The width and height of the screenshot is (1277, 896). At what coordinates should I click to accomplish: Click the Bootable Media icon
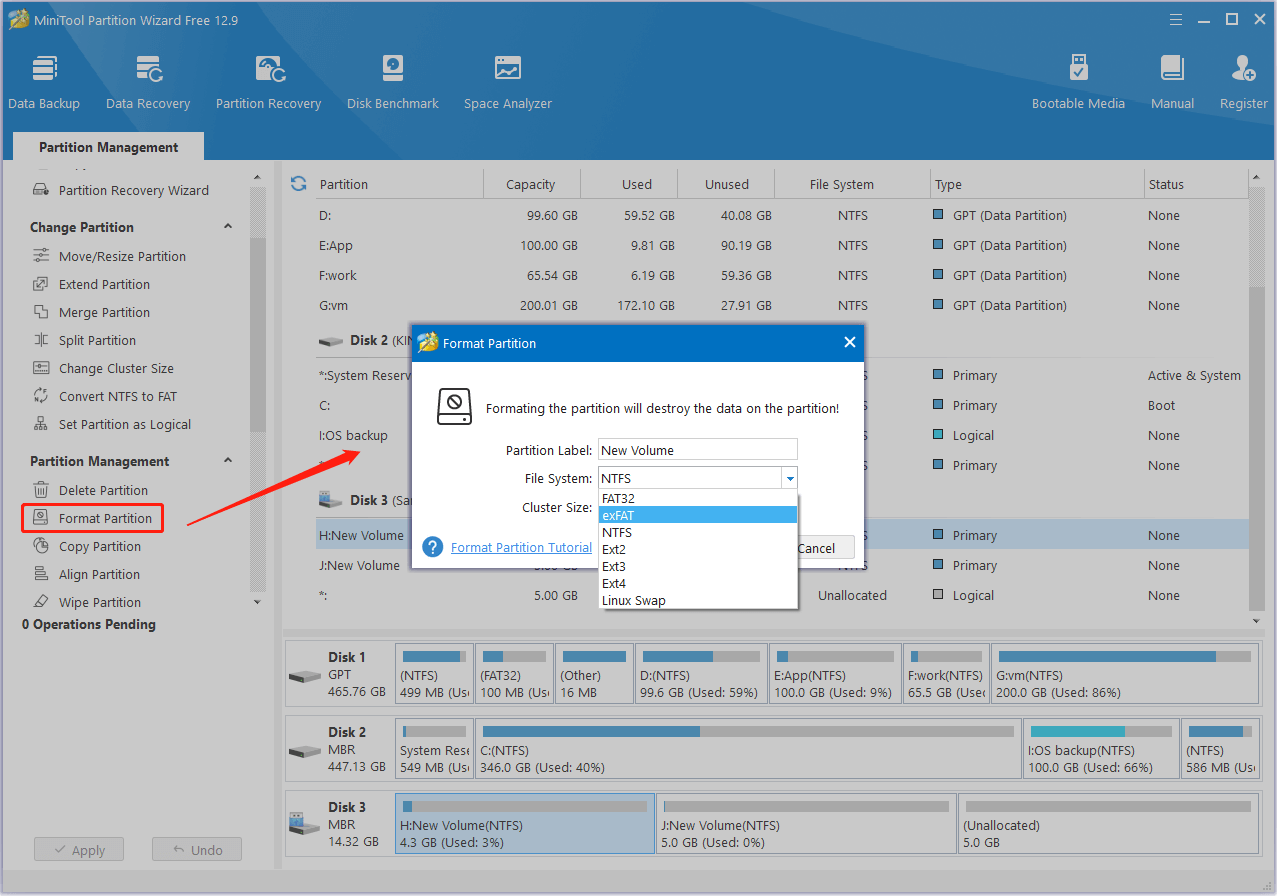tap(1078, 82)
